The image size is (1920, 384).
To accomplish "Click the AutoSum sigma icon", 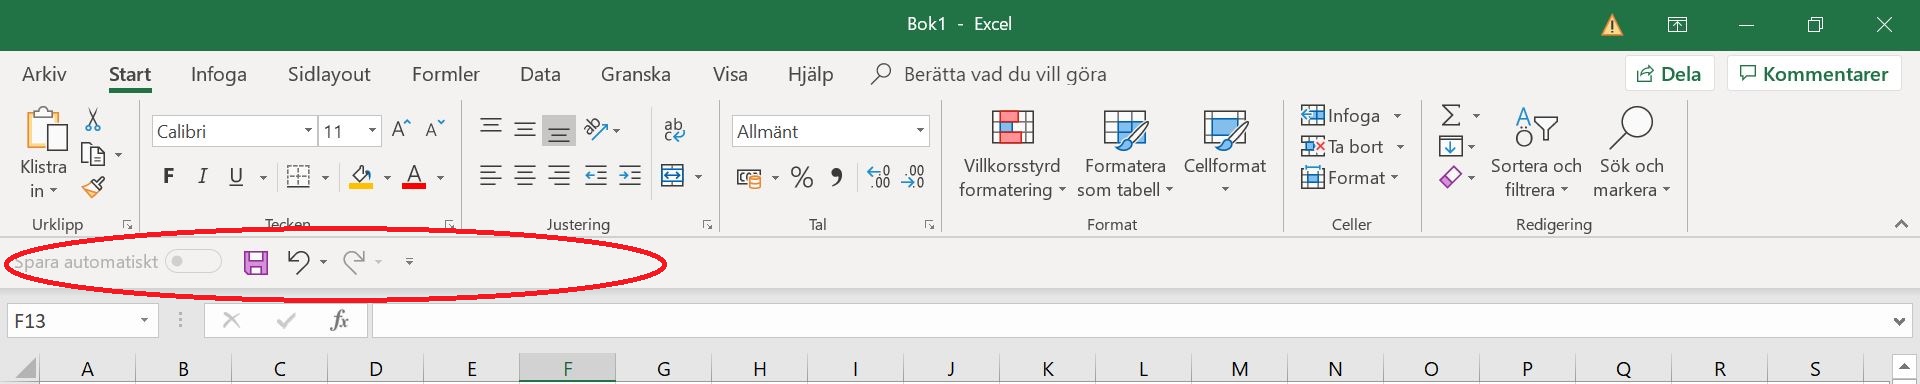I will tap(1450, 115).
